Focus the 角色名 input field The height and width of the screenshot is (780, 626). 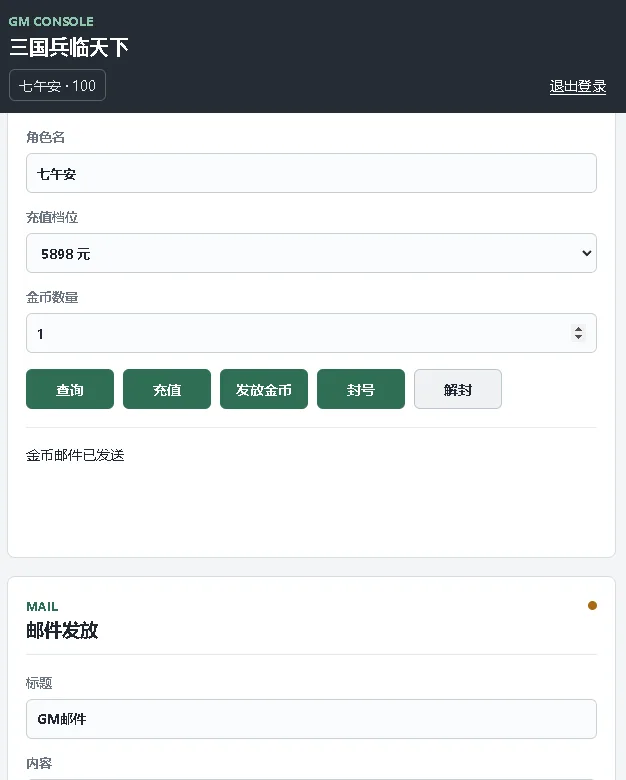click(x=311, y=173)
